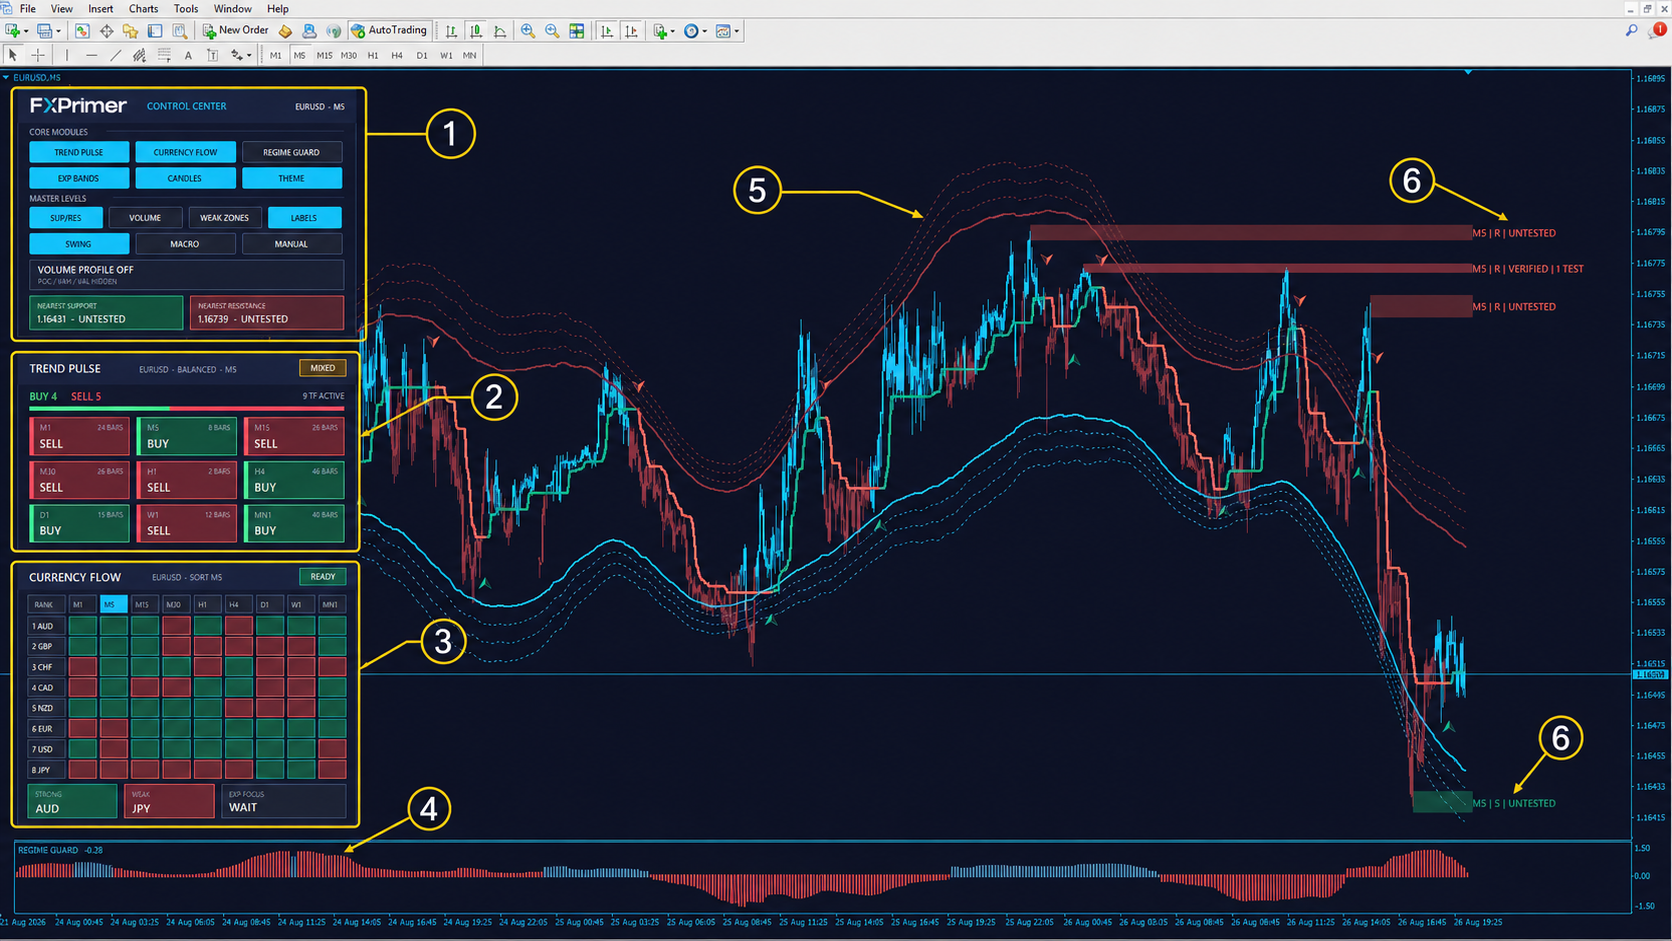The width and height of the screenshot is (1672, 941).
Task: Enable chart auto scroll
Action: coord(607,31)
